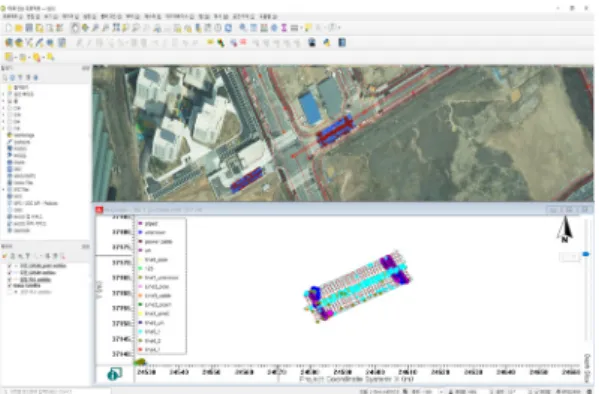Click the 'power cable' legend entry in plot
Image resolution: width=599 pixels, height=394 pixels.
(x=155, y=242)
